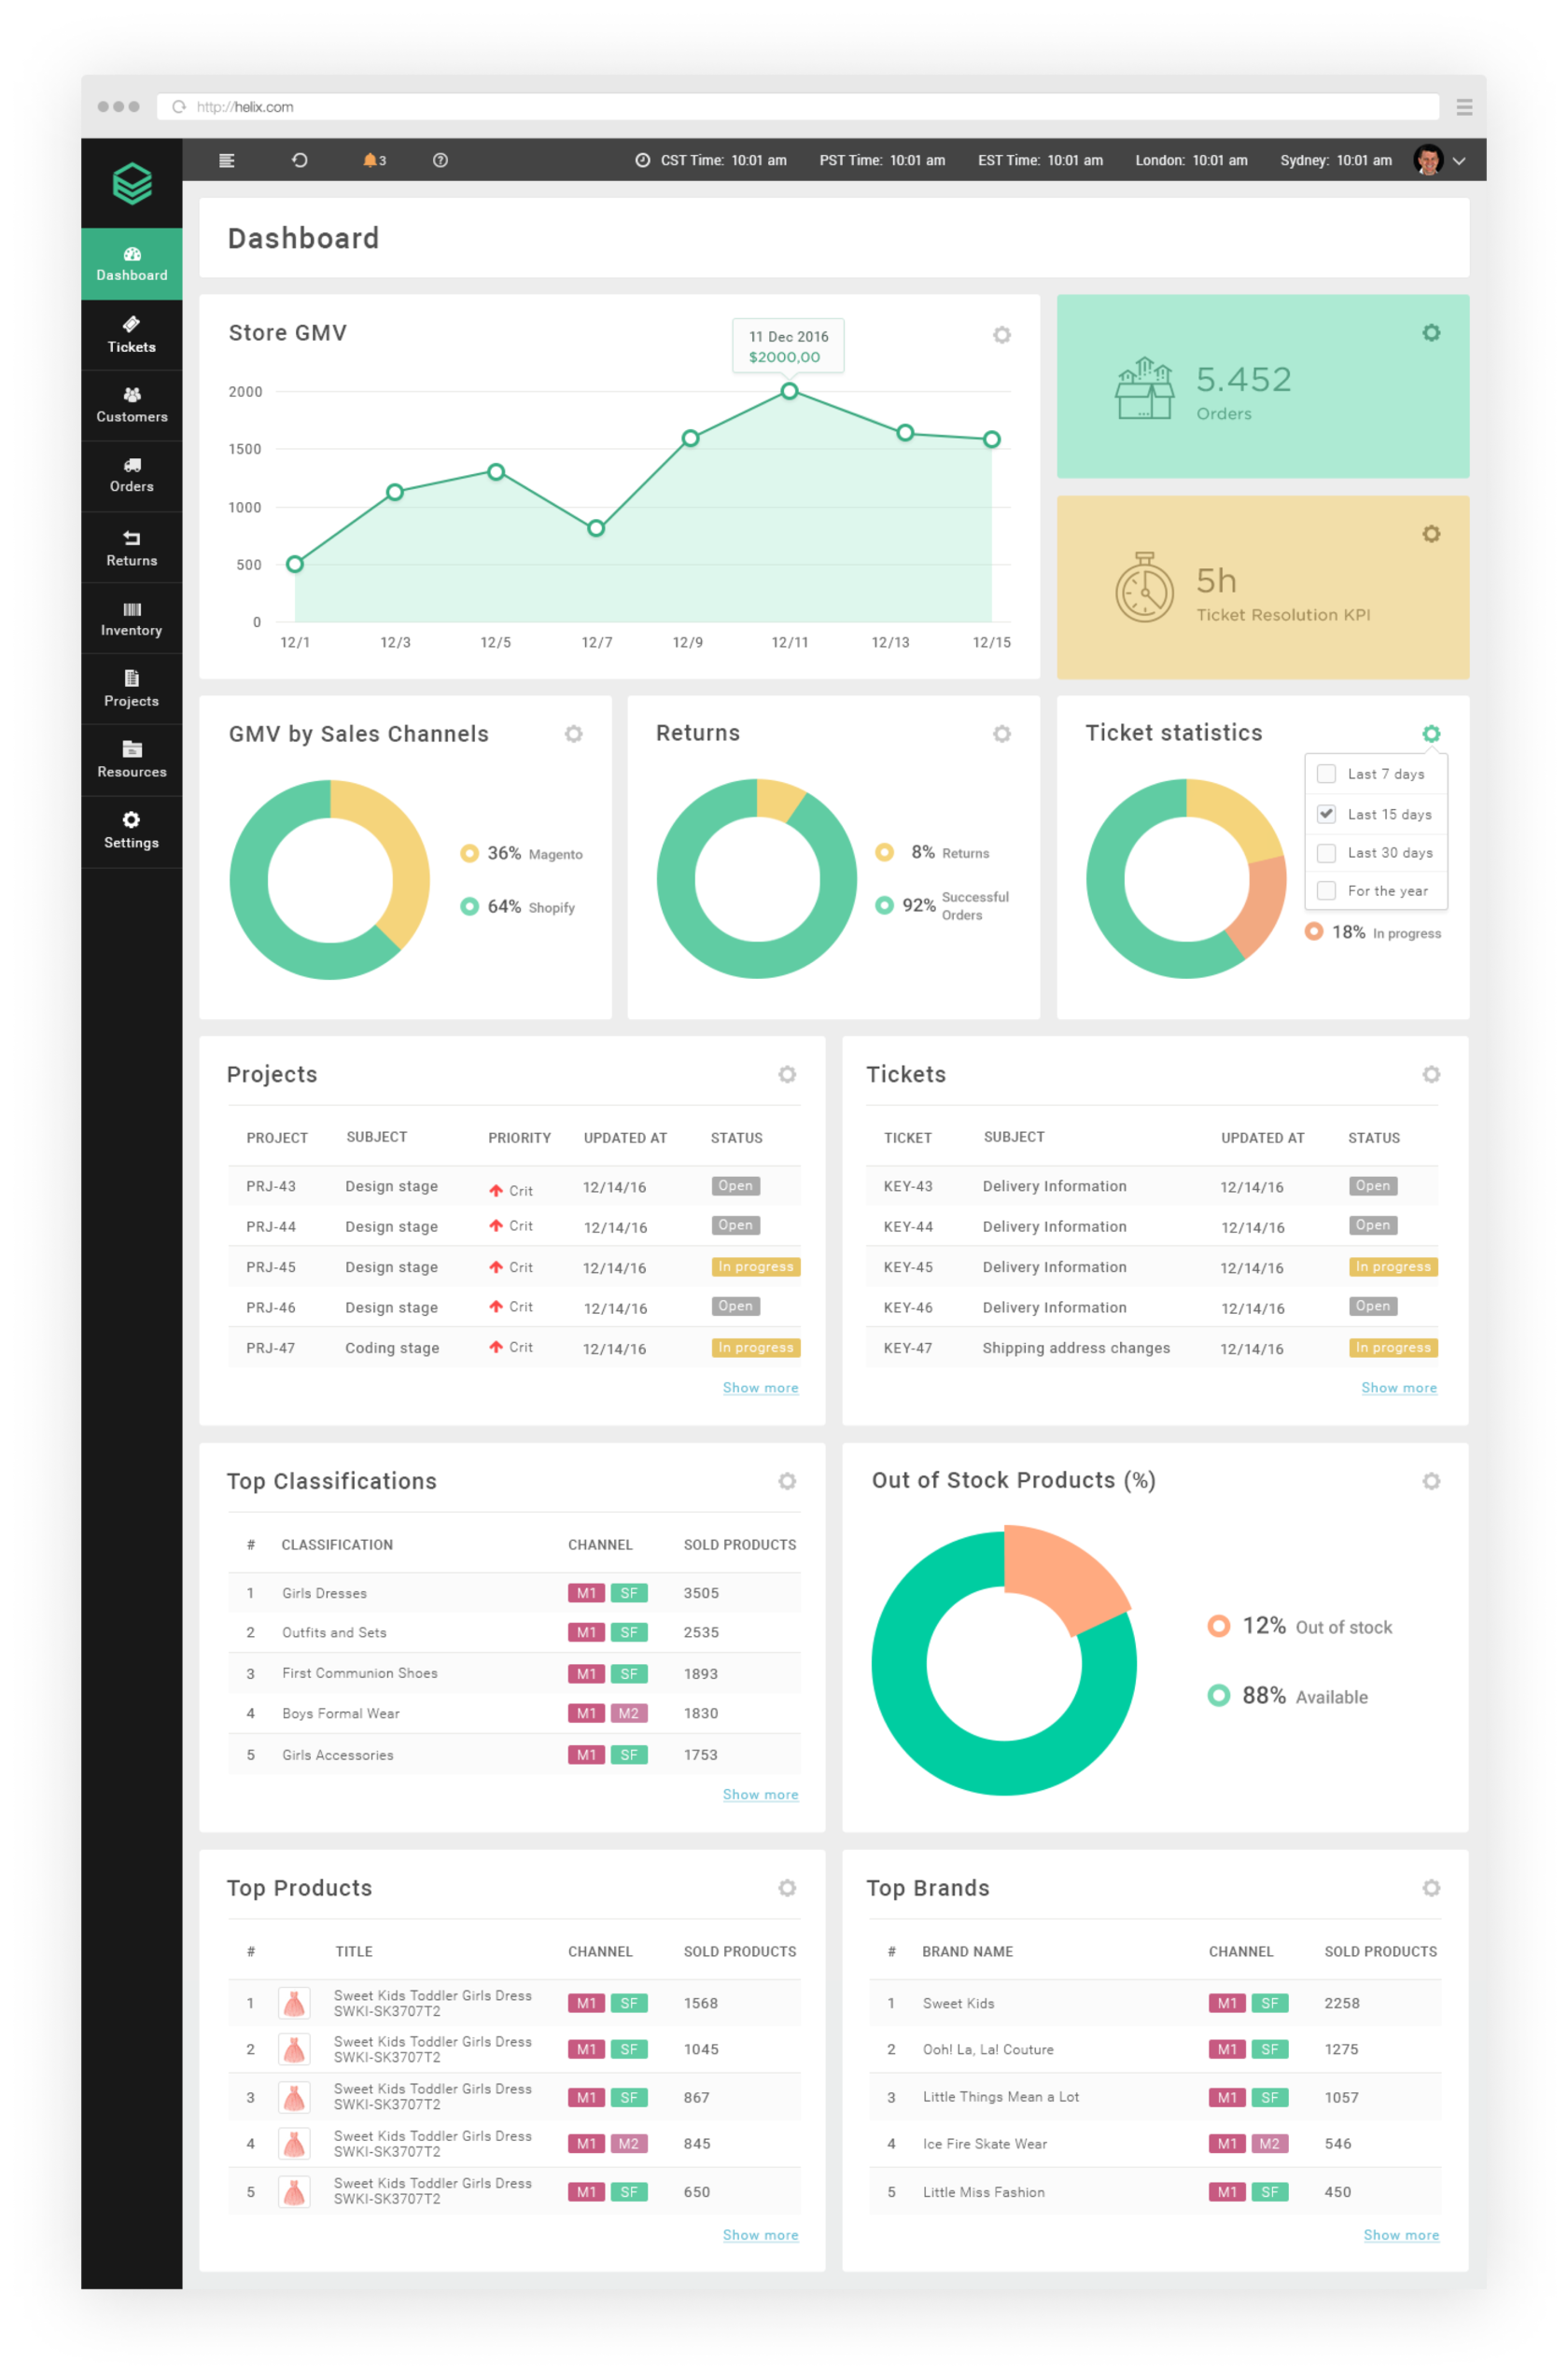1568x2377 pixels.
Task: Open Settings from the sidebar
Action: pyautogui.click(x=131, y=830)
